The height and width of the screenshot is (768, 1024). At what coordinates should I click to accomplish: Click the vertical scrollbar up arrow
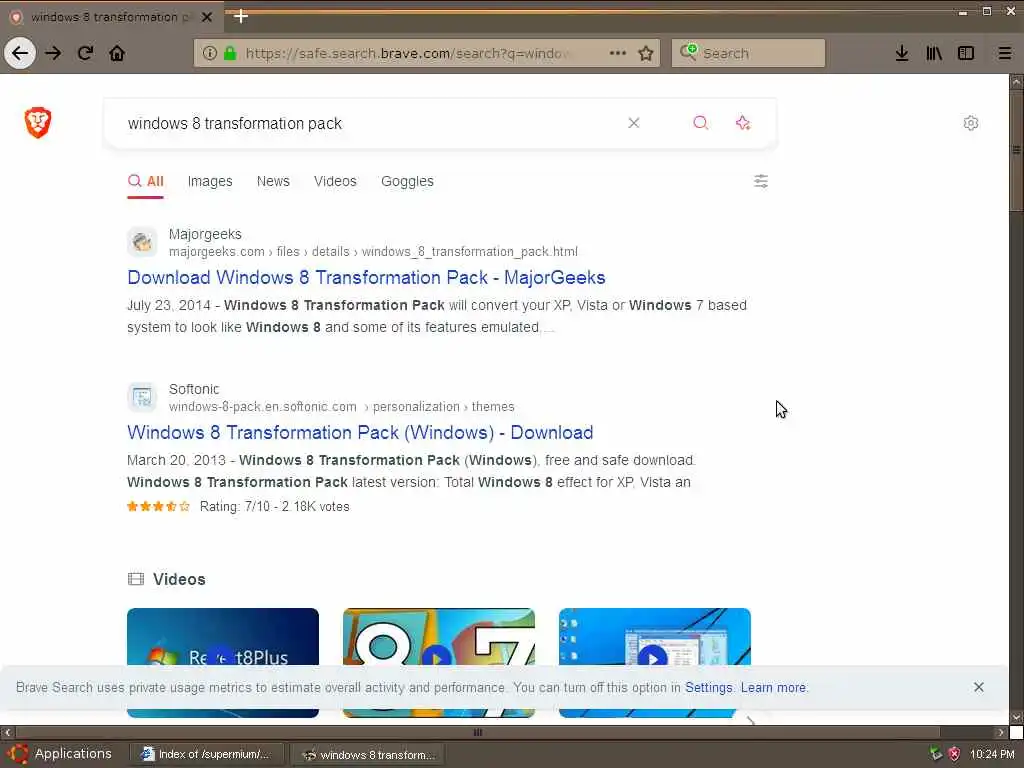pyautogui.click(x=1016, y=82)
